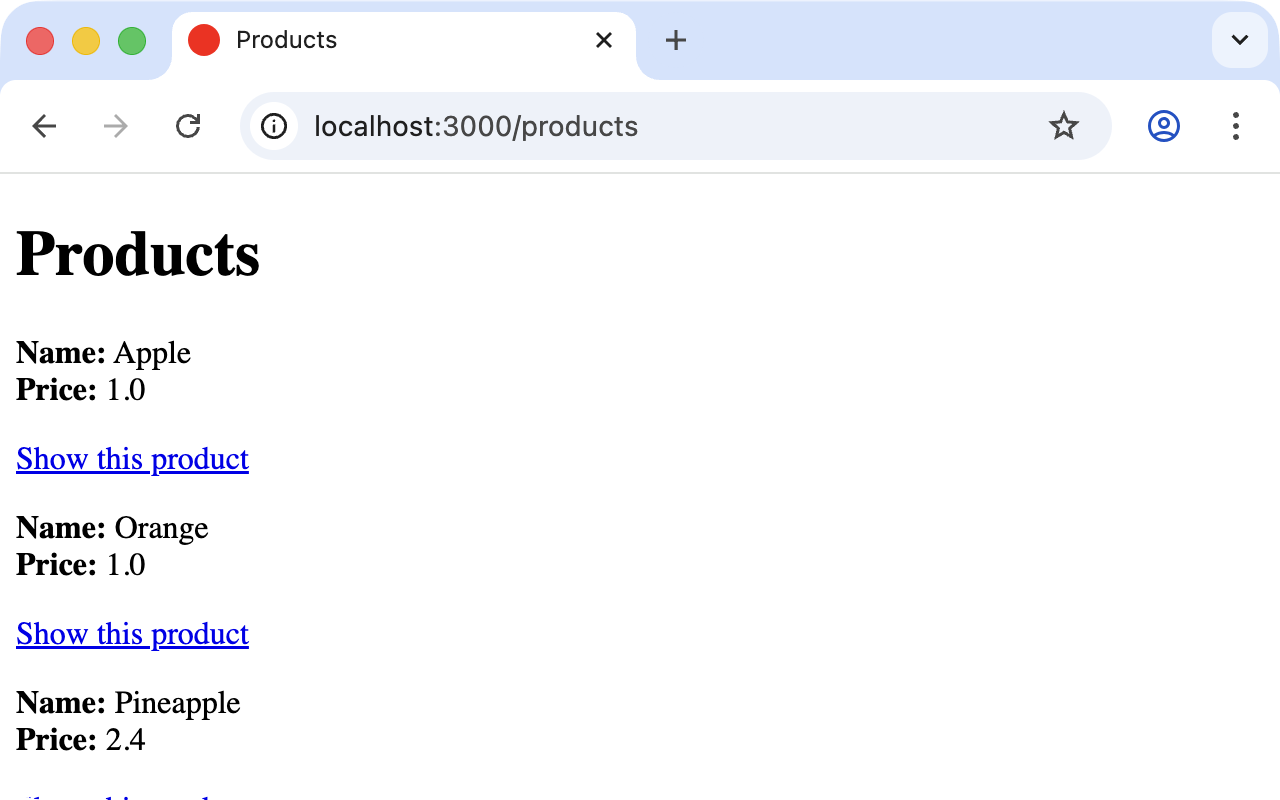Click the forward navigation arrow
Screen dimensions: 1280x800
click(115, 126)
